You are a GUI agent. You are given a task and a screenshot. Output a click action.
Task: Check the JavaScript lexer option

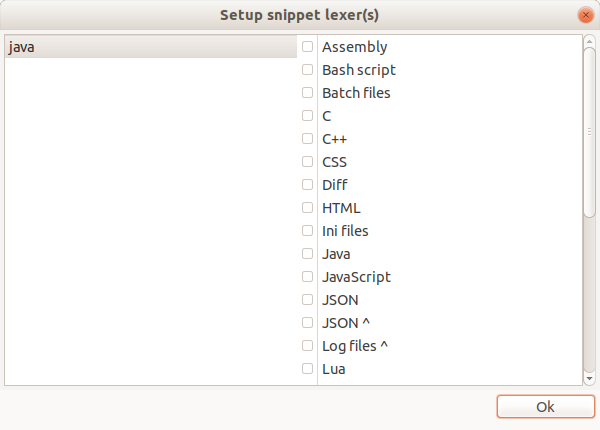(x=308, y=277)
